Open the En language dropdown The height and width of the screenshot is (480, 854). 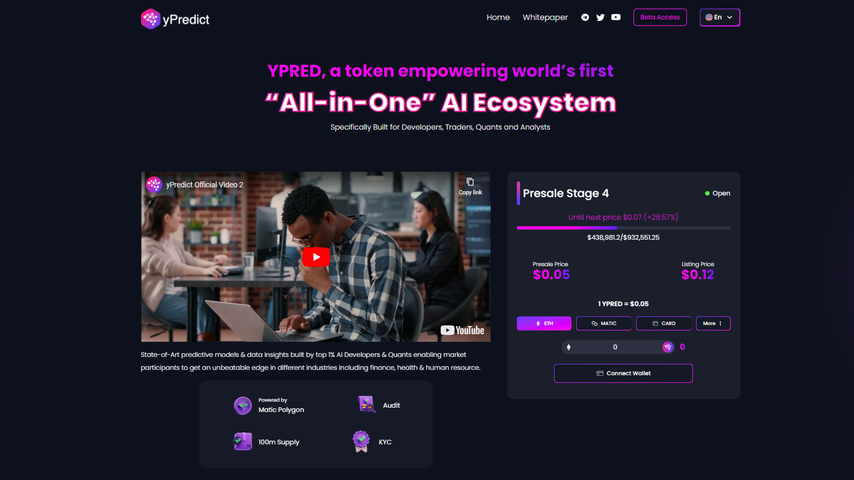pos(719,17)
